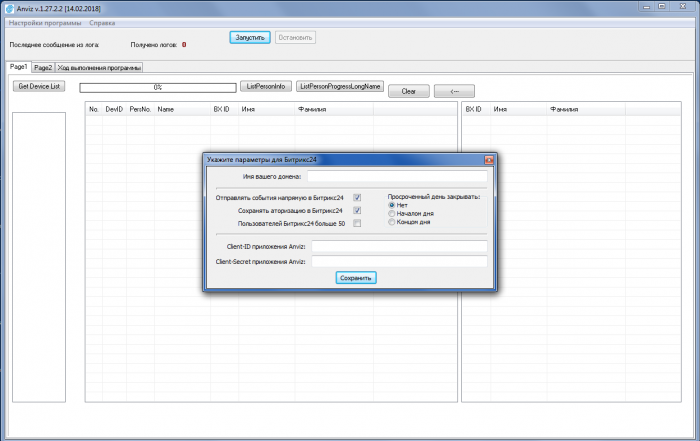This screenshot has height=441, width=700.
Task: Click the No. column header
Action: (94, 109)
